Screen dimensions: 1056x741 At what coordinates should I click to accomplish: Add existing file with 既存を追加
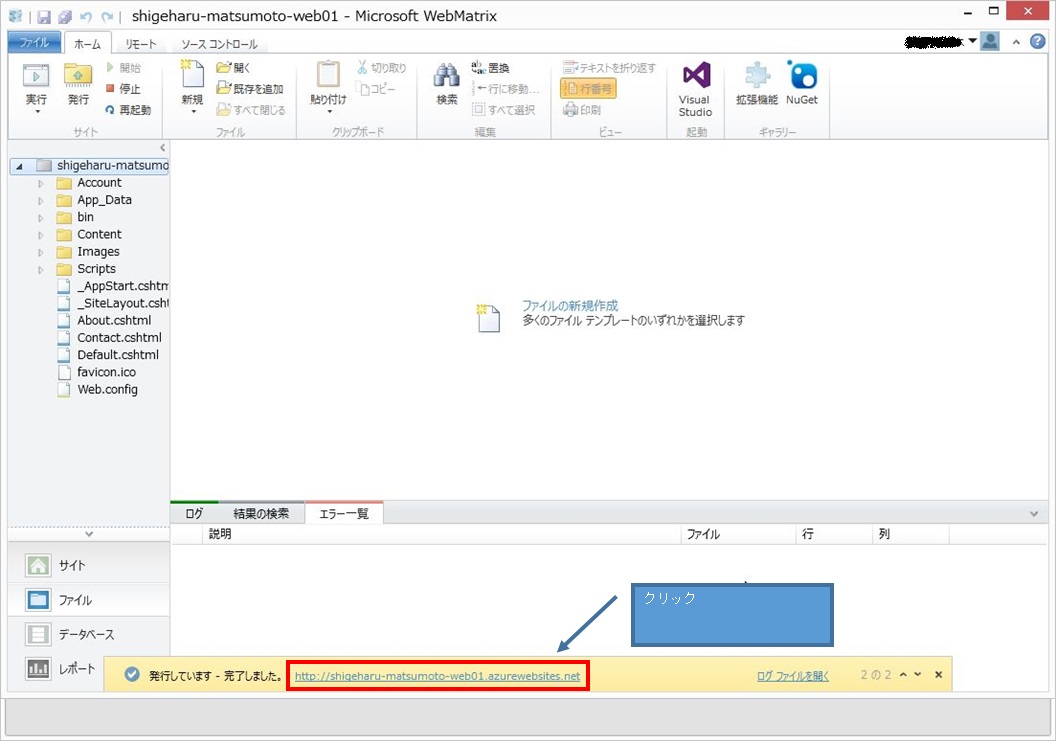click(x=250, y=89)
